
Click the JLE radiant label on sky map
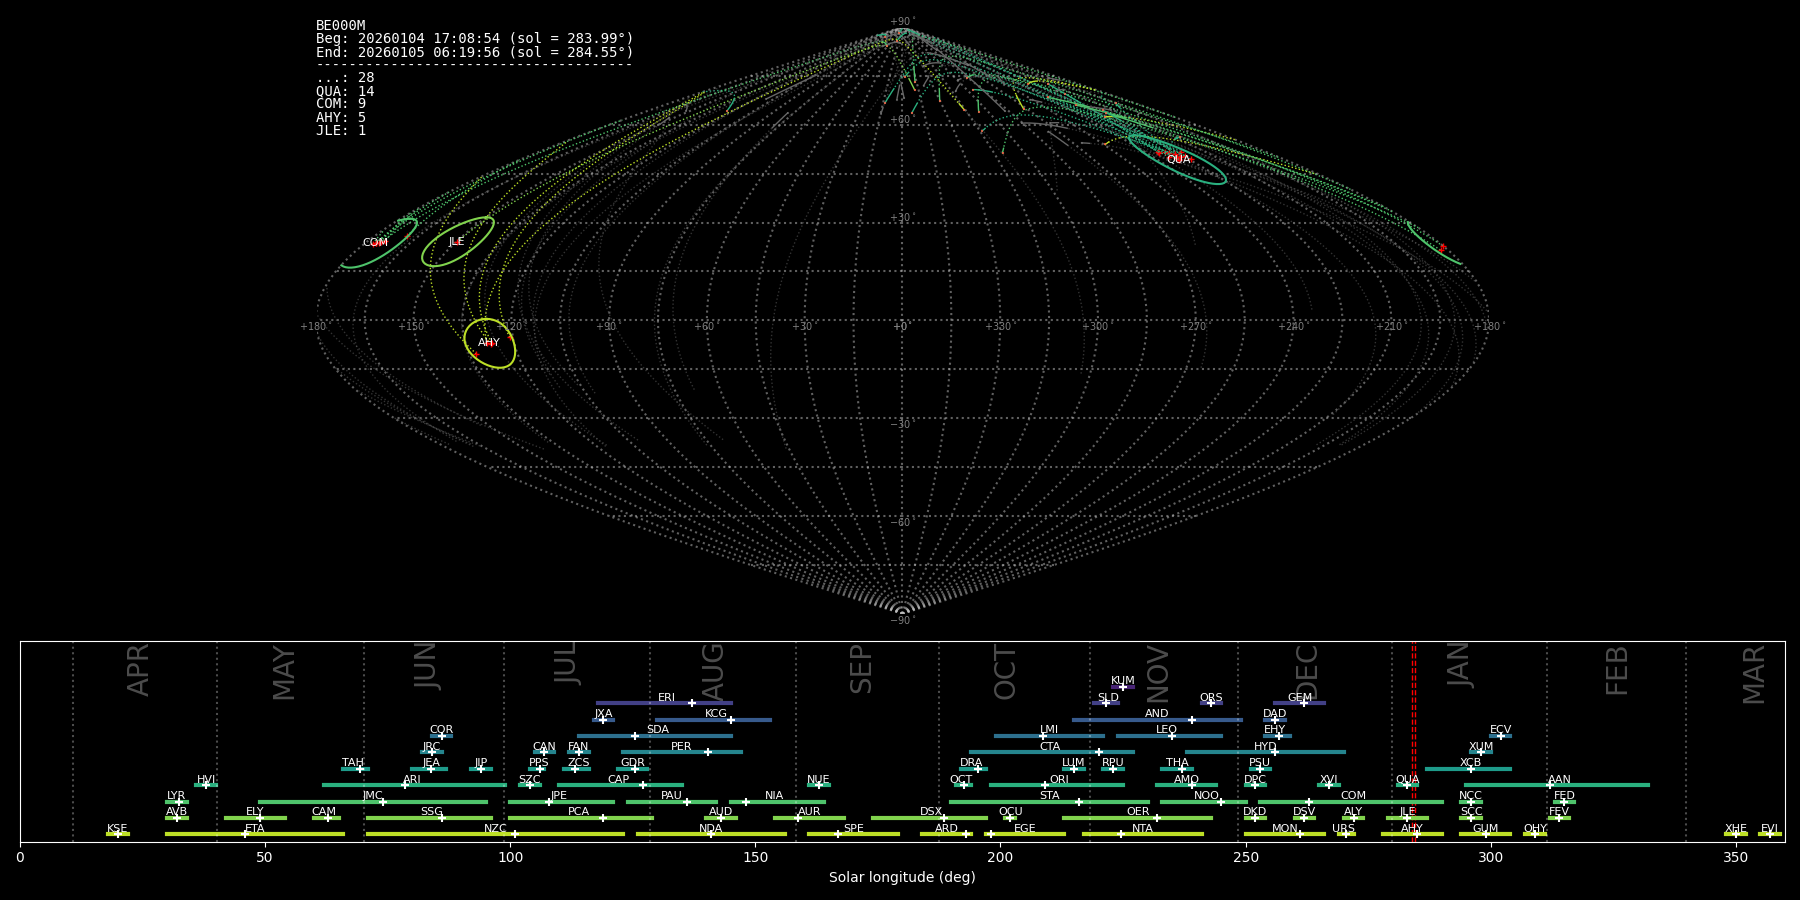click(456, 242)
